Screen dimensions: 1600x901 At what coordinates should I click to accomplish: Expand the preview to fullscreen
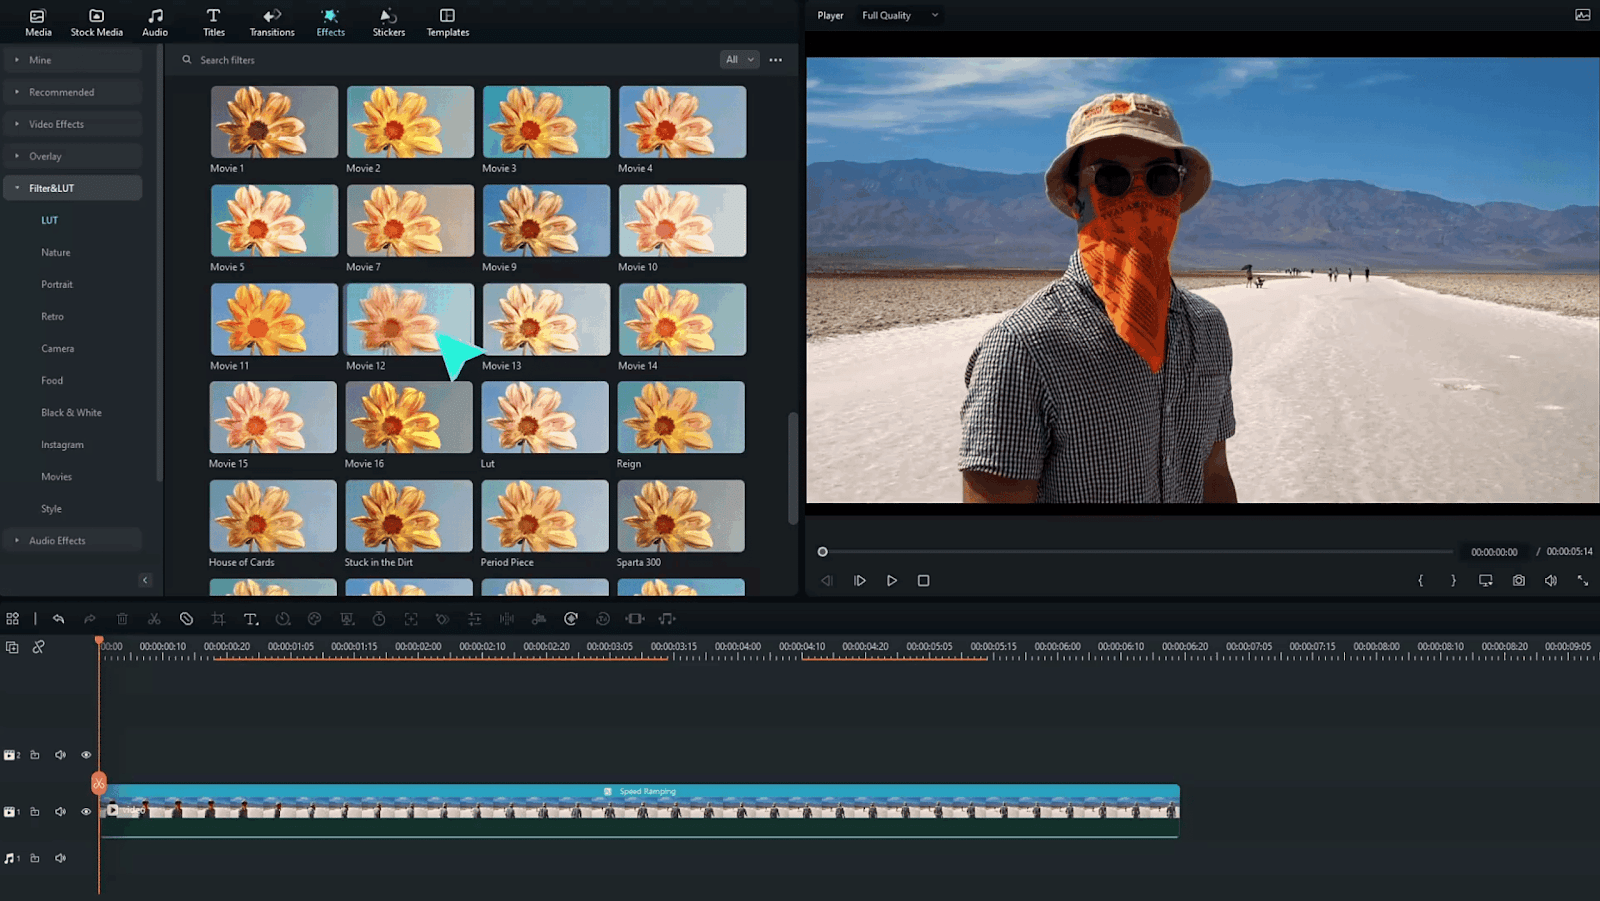coord(1583,580)
